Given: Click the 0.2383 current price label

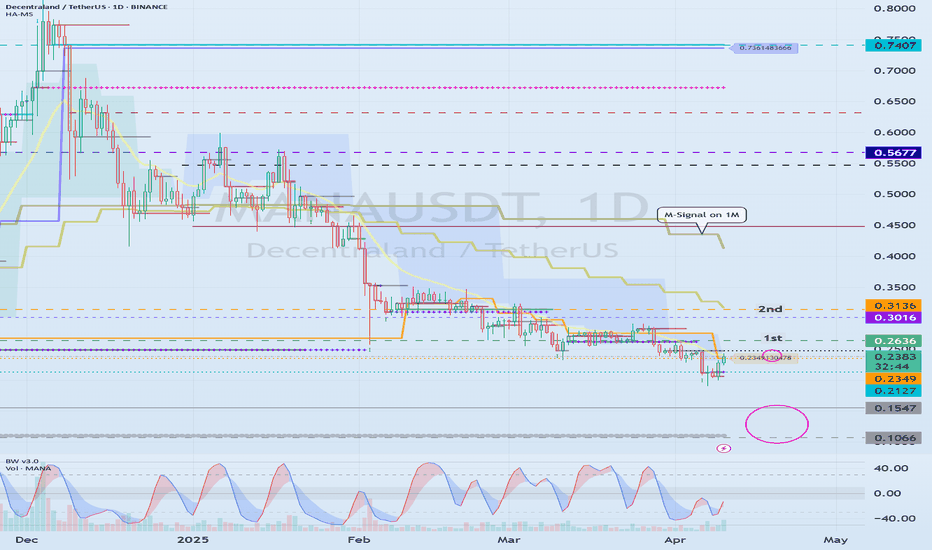Looking at the screenshot, I should (x=893, y=356).
